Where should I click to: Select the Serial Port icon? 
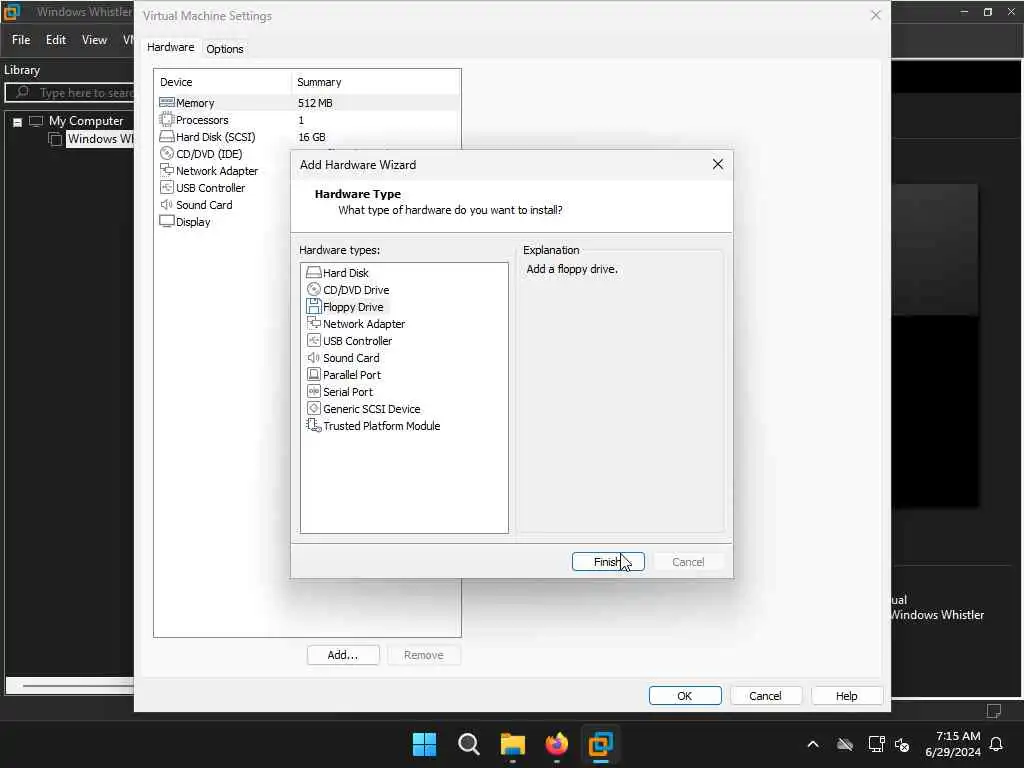click(x=313, y=391)
